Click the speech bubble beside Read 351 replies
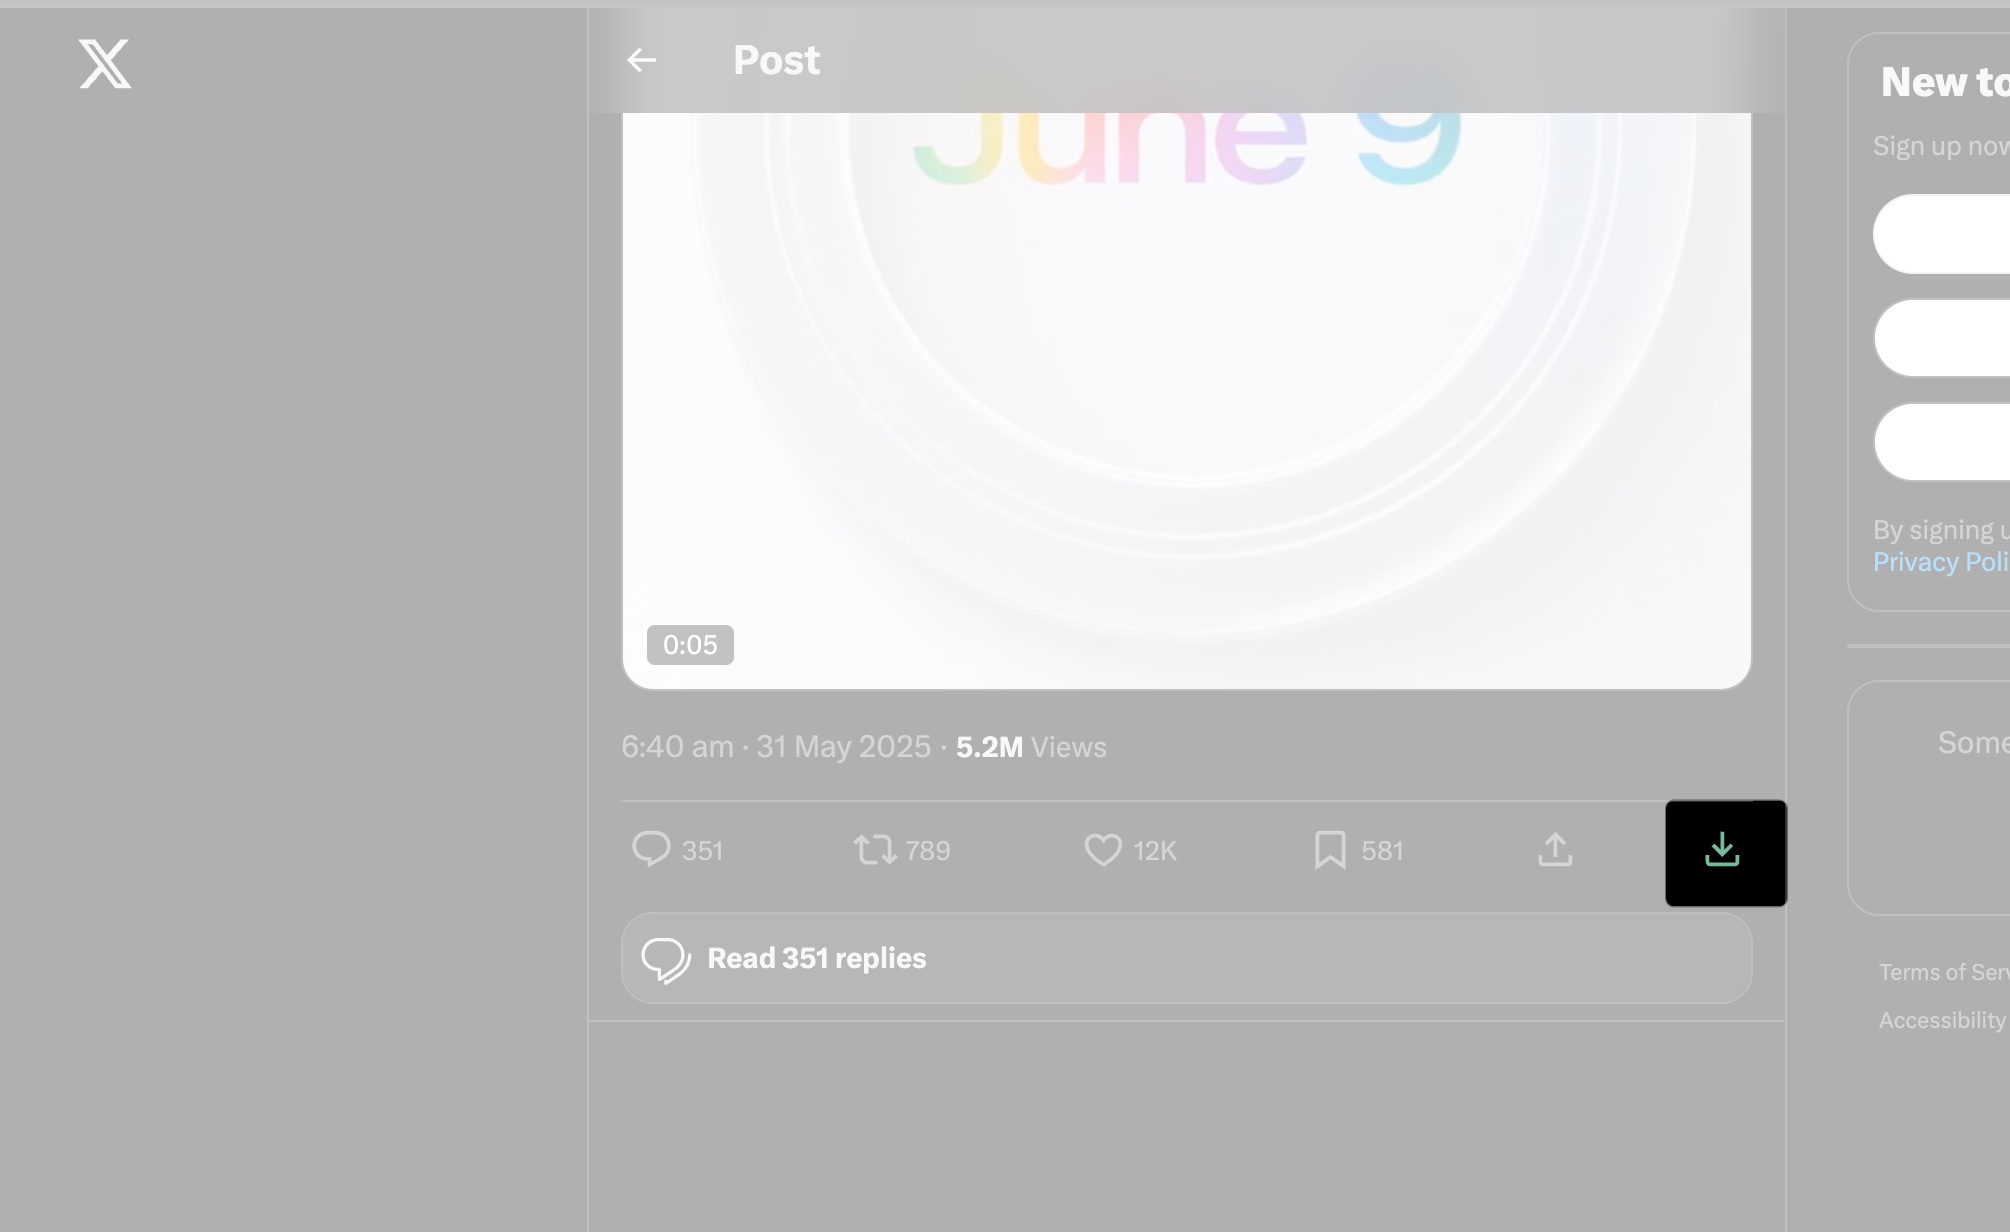The image size is (2010, 1232). click(x=667, y=958)
